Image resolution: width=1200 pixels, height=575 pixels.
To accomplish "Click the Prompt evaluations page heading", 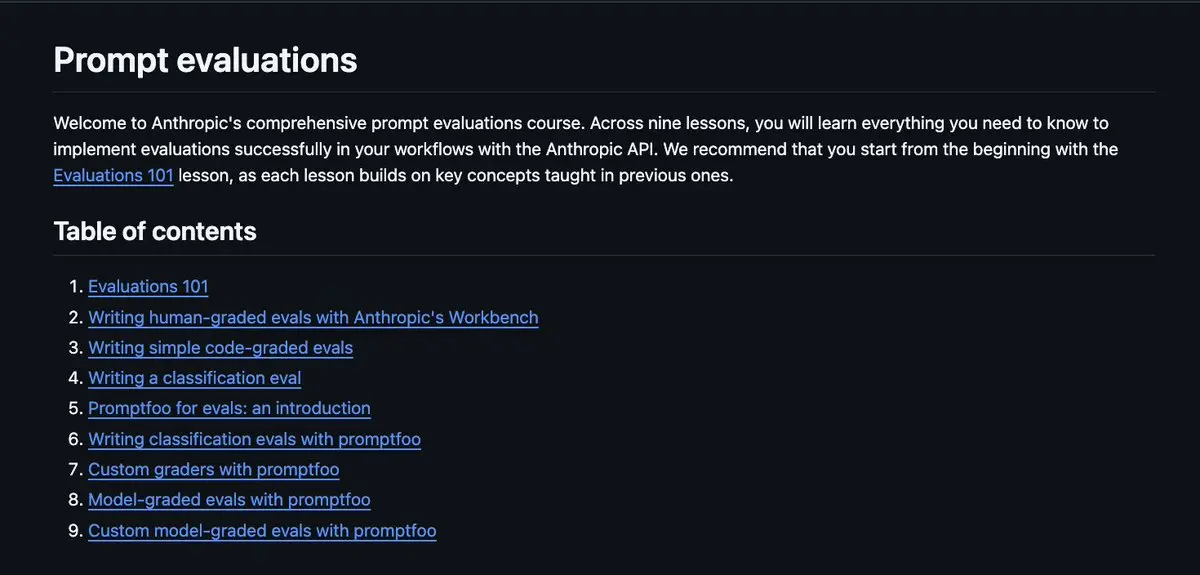I will tap(205, 60).
